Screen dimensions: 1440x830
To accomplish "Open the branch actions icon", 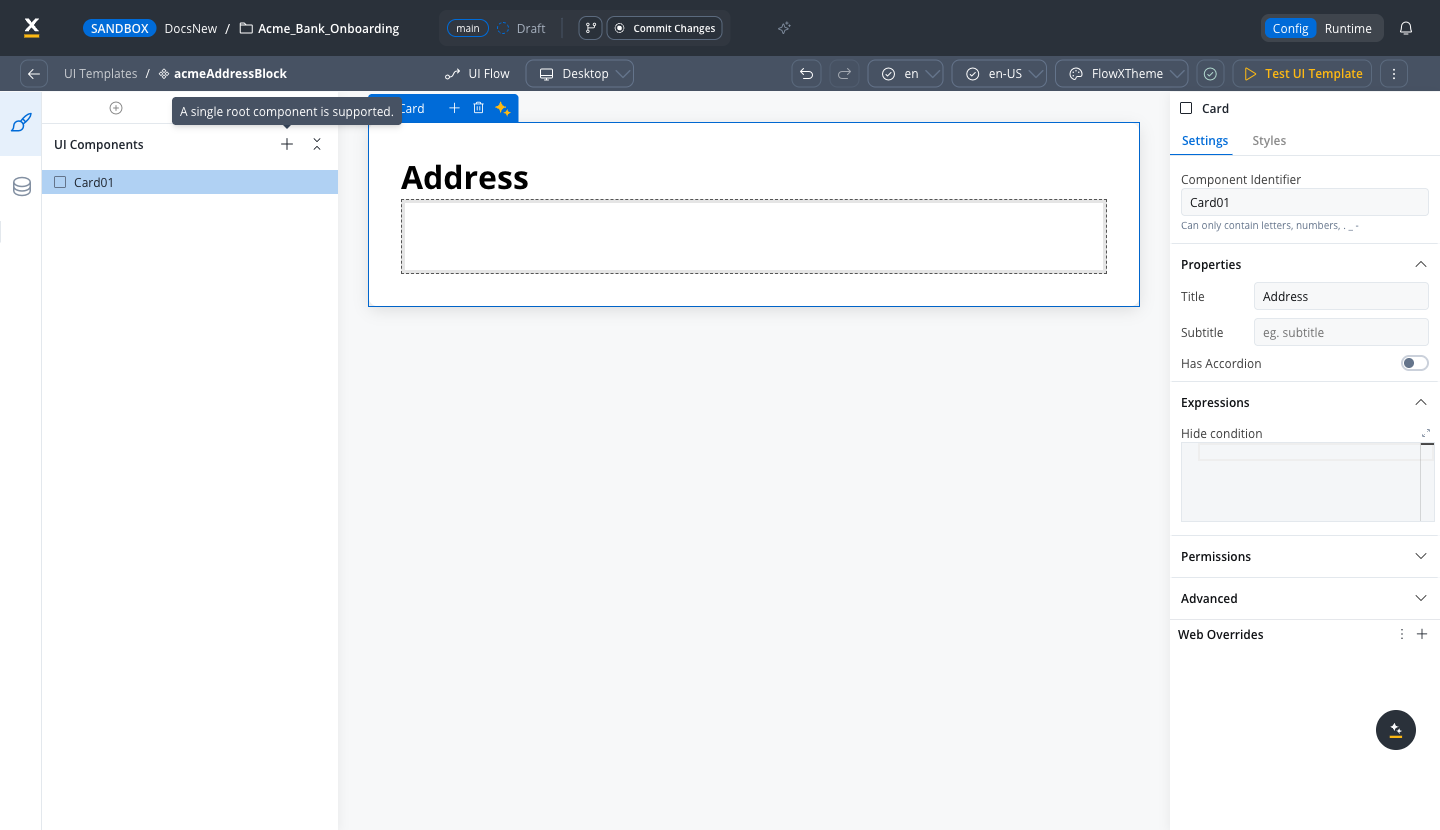I will point(590,28).
